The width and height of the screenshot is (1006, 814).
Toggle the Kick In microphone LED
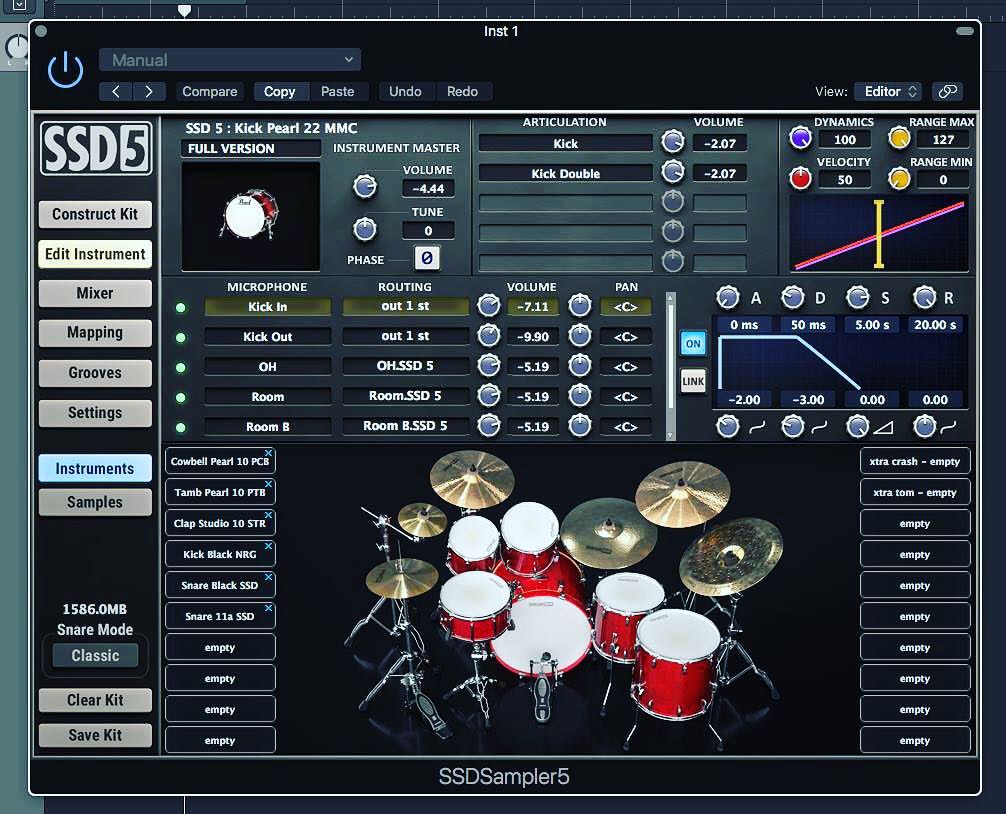click(x=181, y=308)
